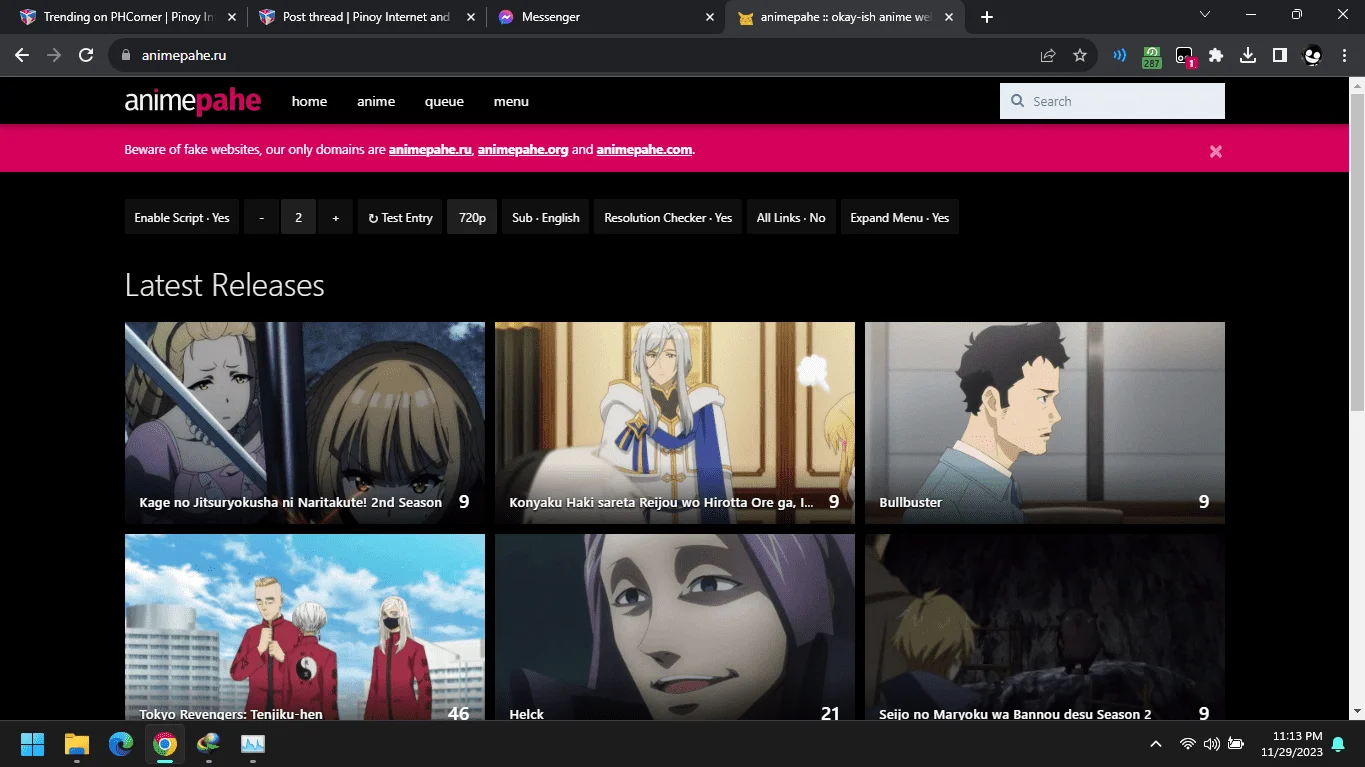Image resolution: width=1365 pixels, height=767 pixels.
Task: Toggle the All Links option
Action: tap(791, 217)
